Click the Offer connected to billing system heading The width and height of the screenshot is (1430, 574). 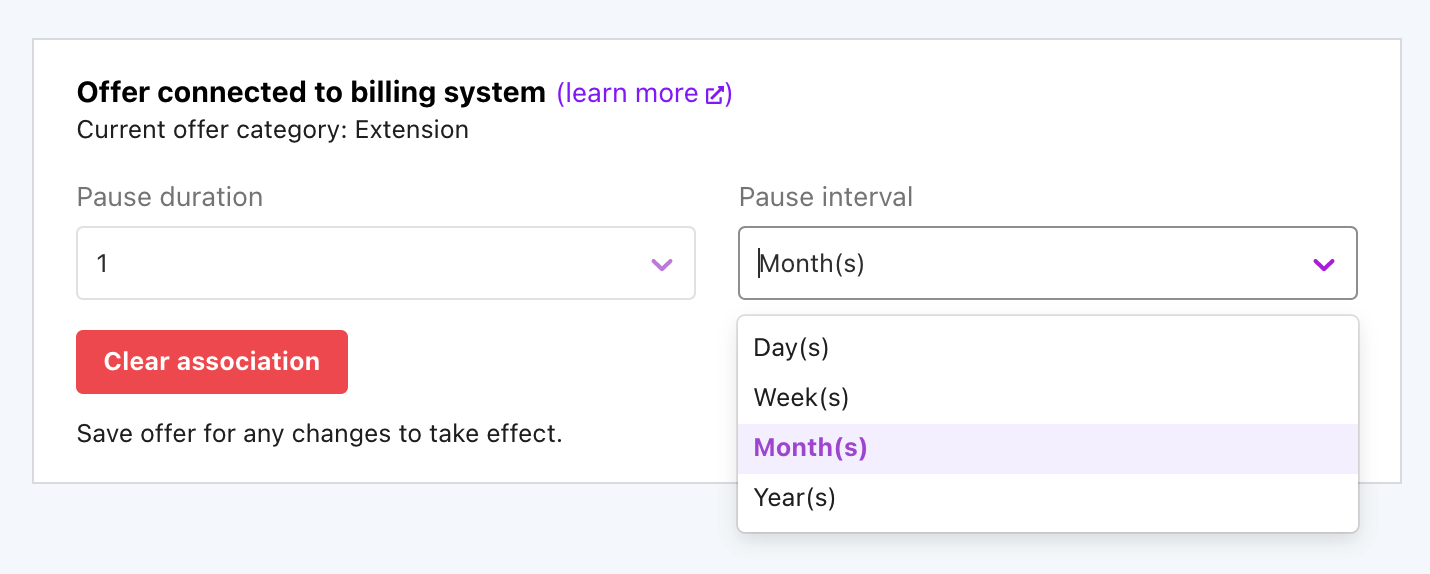[x=311, y=93]
